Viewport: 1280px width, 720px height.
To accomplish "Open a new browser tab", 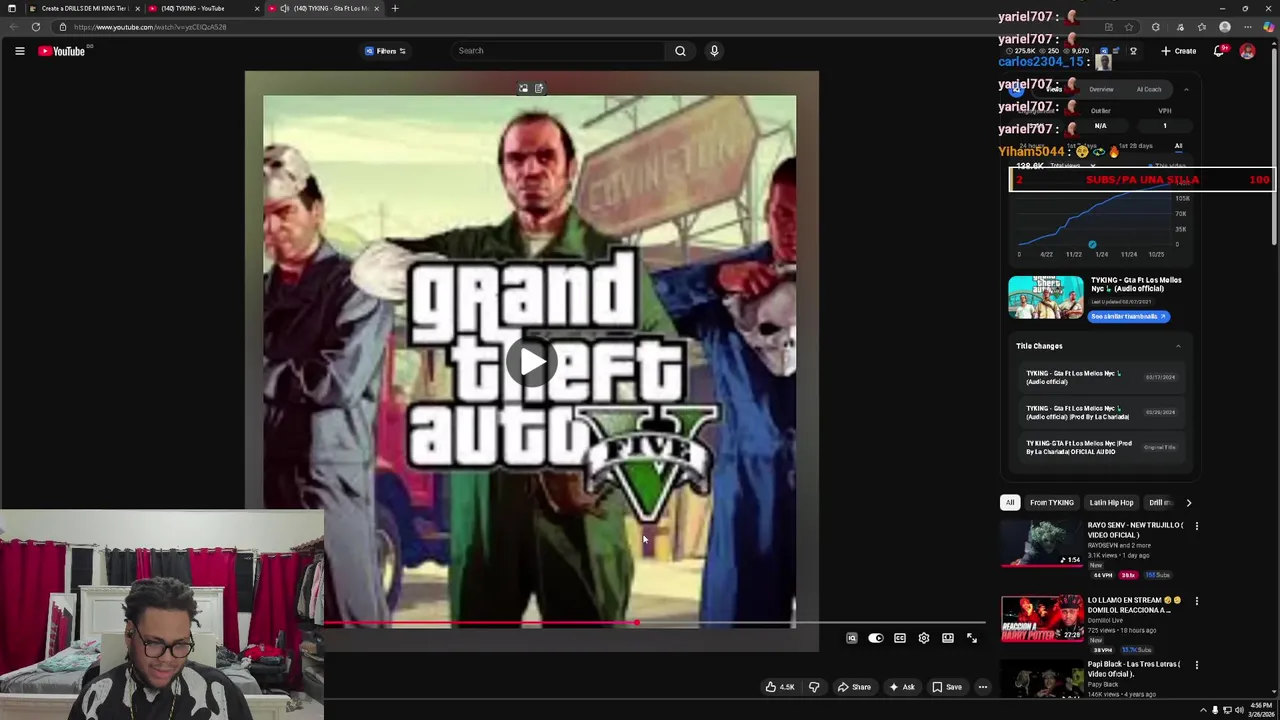I will pyautogui.click(x=395, y=8).
